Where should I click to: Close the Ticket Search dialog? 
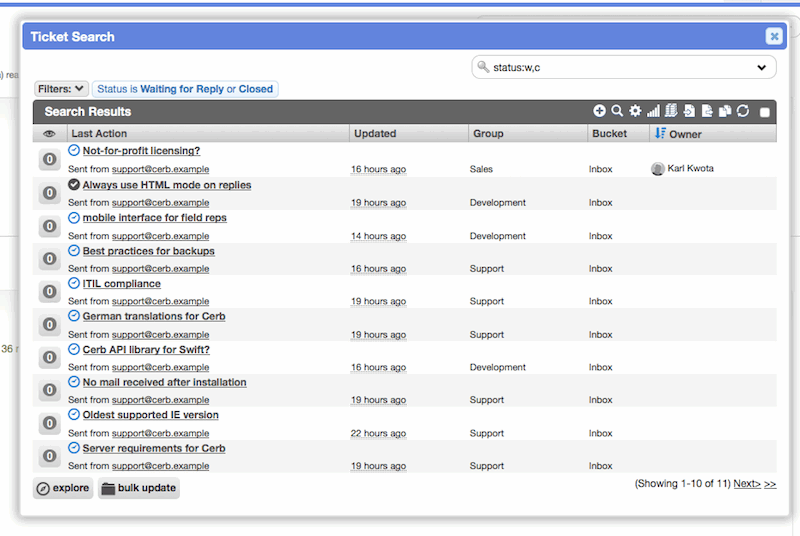tap(774, 36)
